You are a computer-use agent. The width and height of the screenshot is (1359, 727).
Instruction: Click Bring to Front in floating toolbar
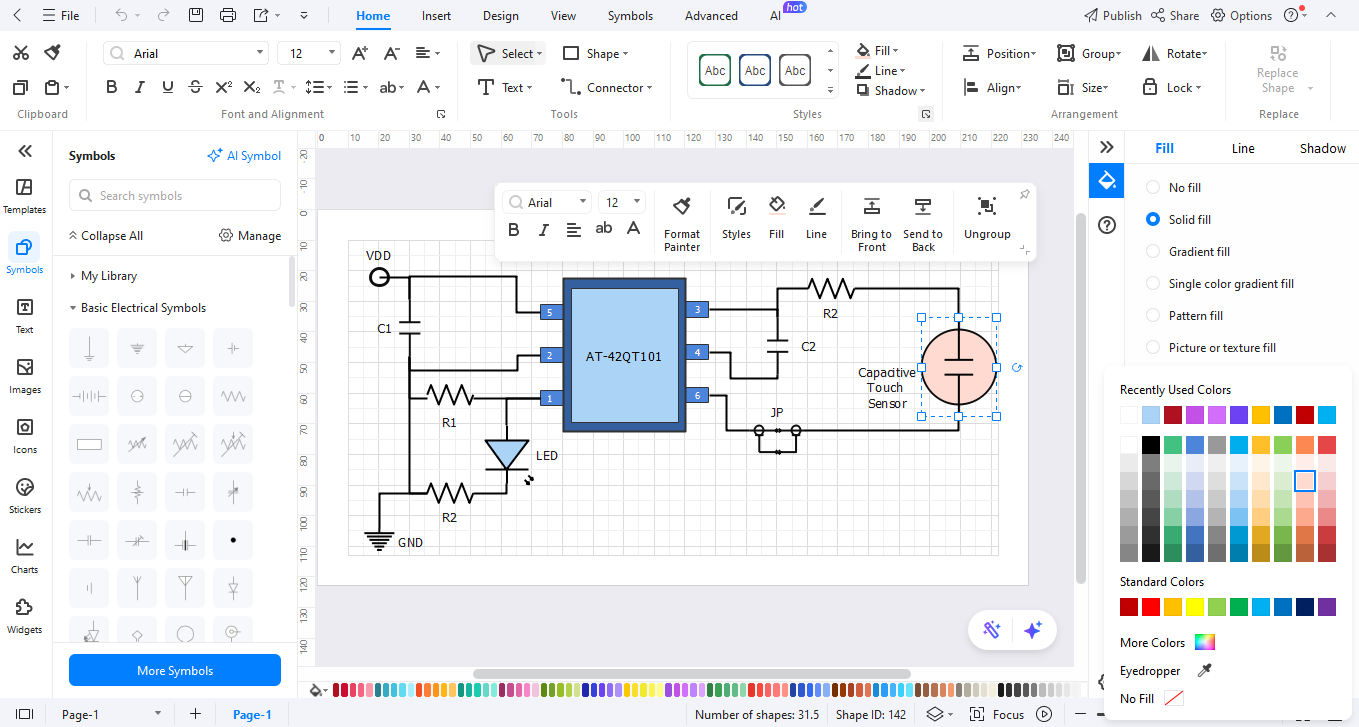tap(871, 223)
